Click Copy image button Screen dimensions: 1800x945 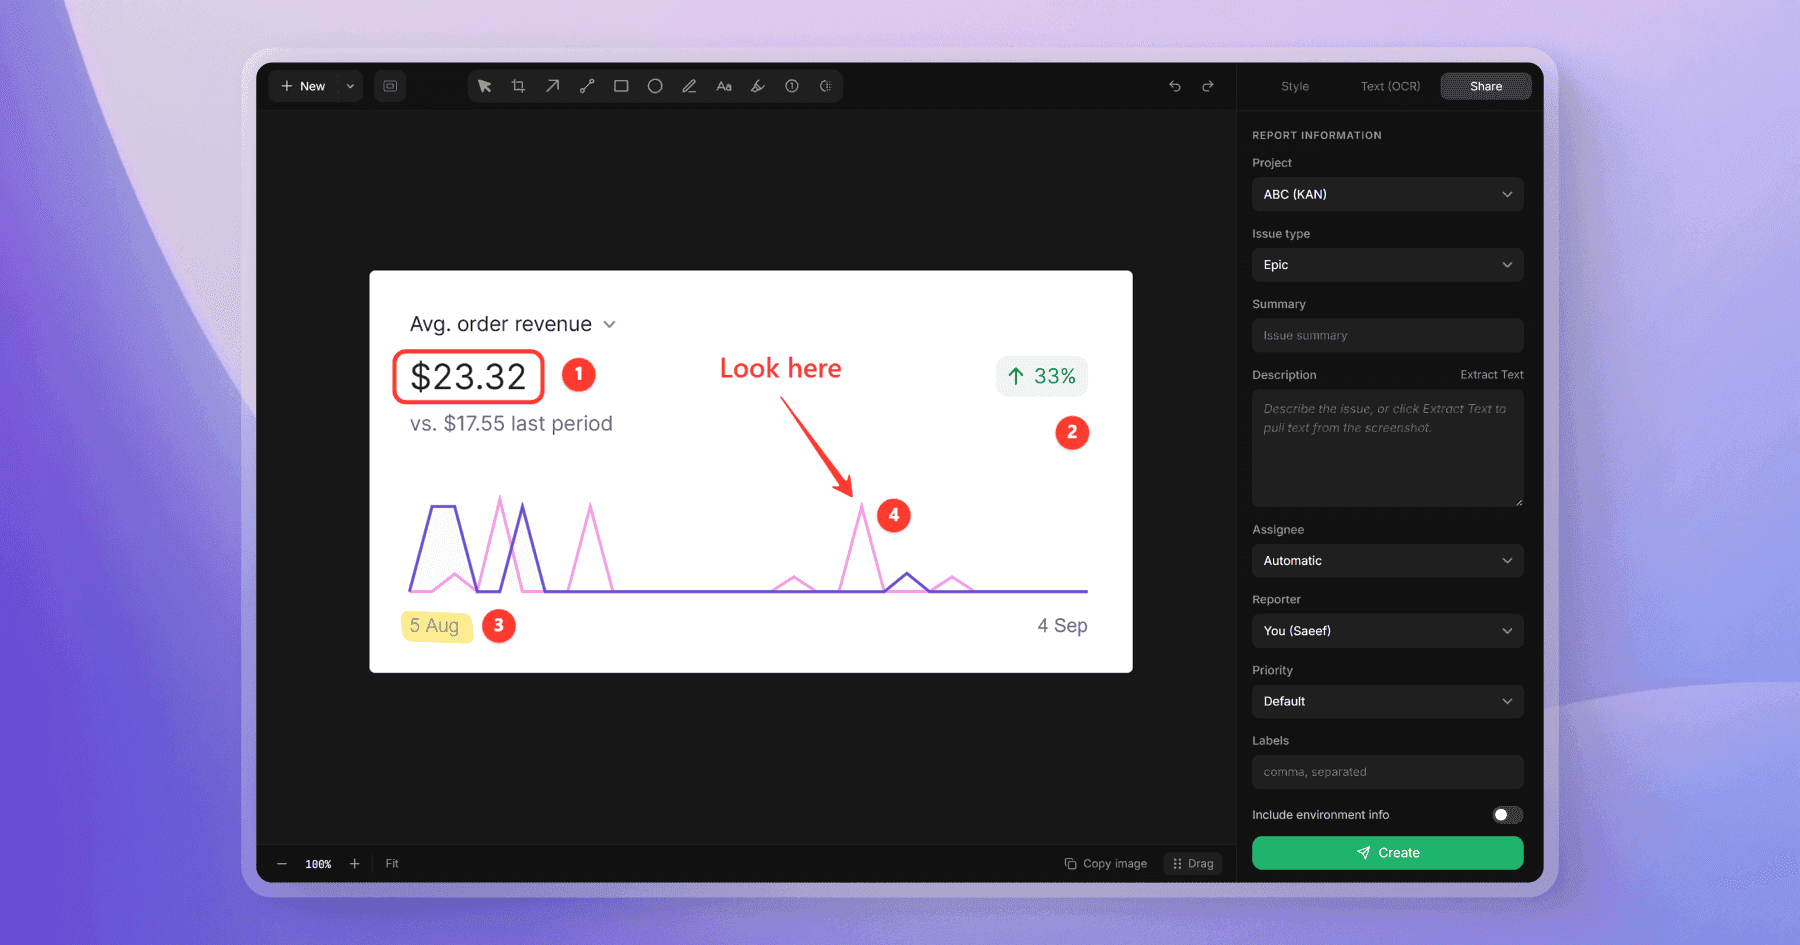[x=1105, y=864]
